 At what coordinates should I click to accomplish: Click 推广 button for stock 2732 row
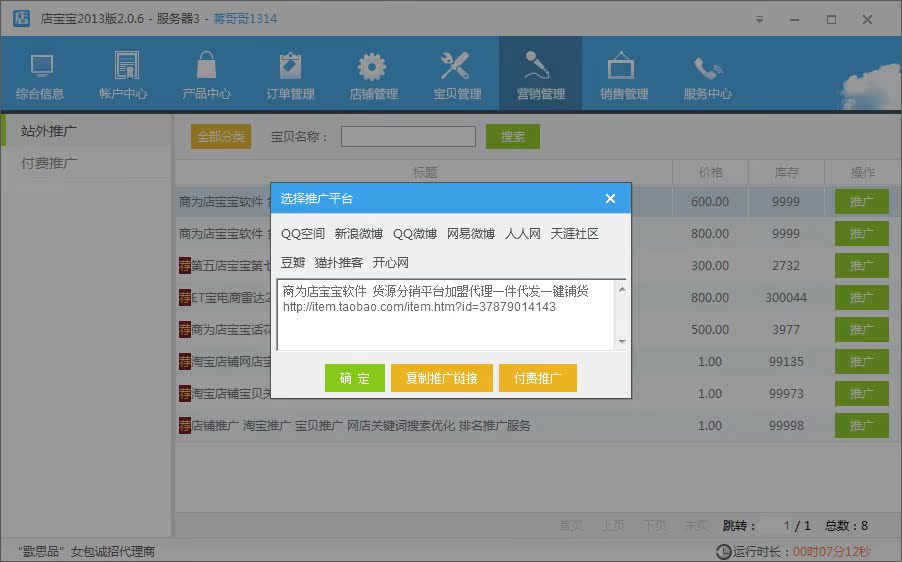[x=862, y=265]
